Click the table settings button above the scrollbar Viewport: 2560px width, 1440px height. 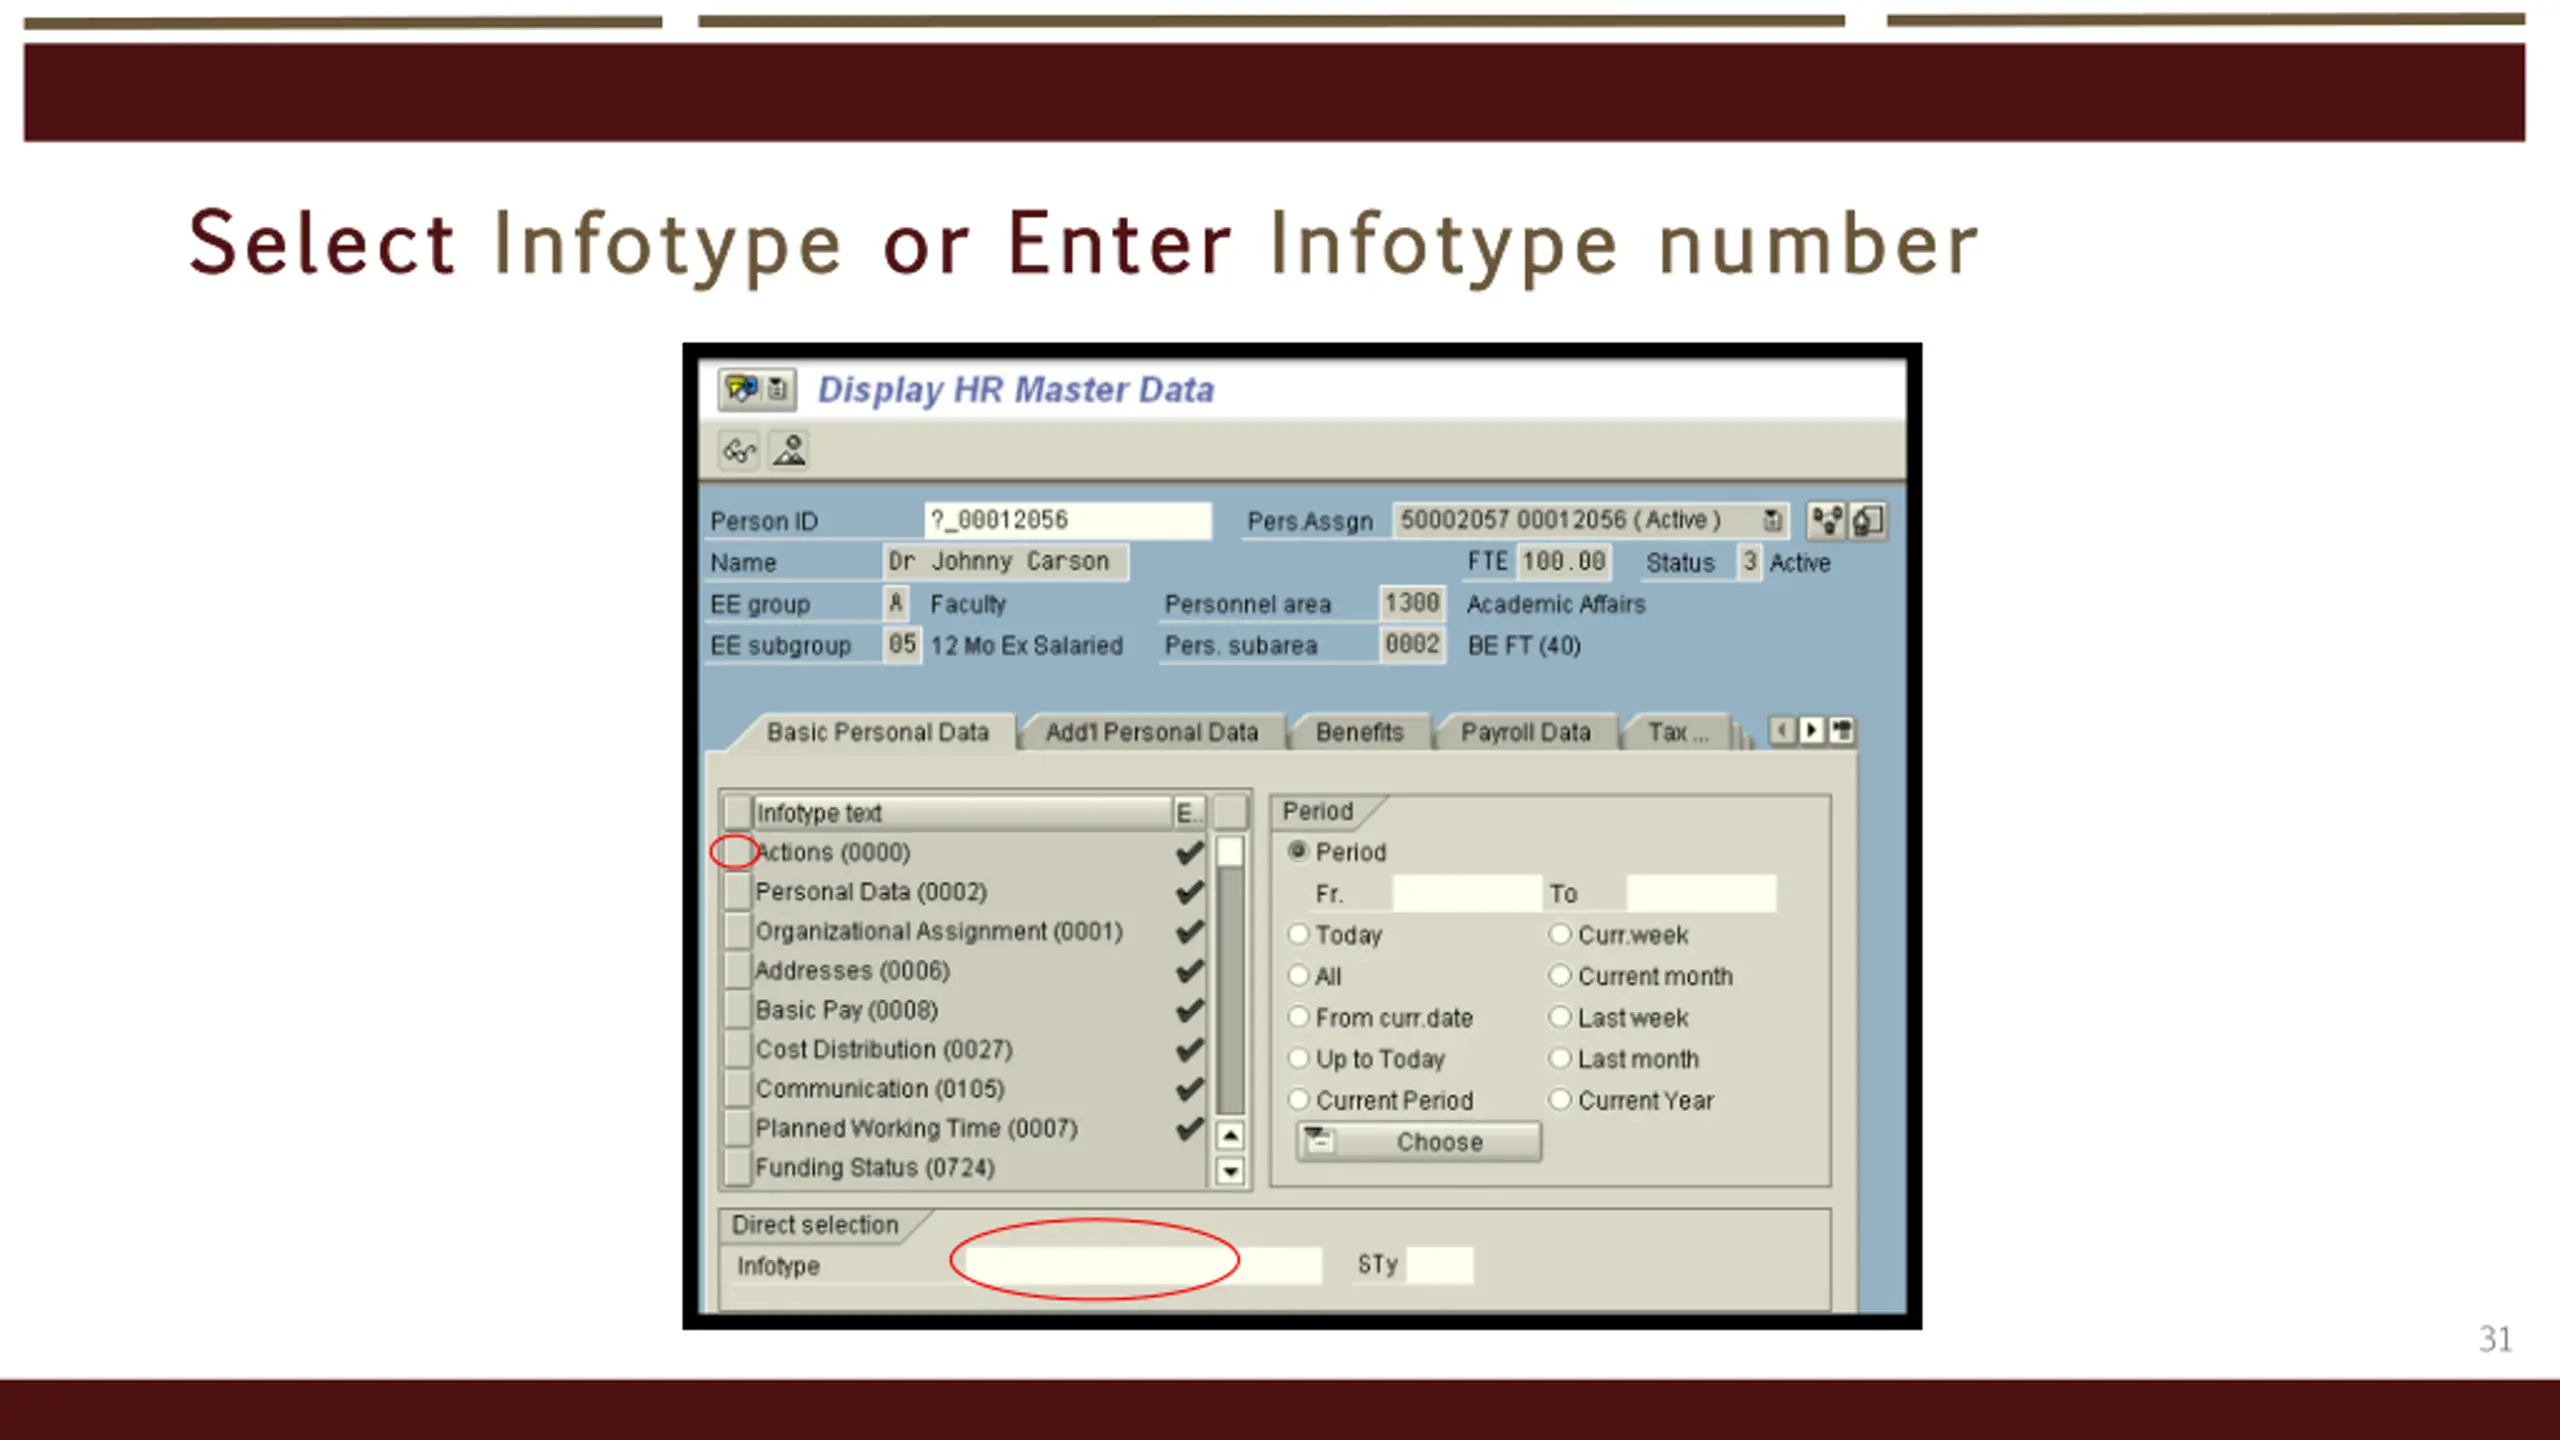pos(1230,812)
